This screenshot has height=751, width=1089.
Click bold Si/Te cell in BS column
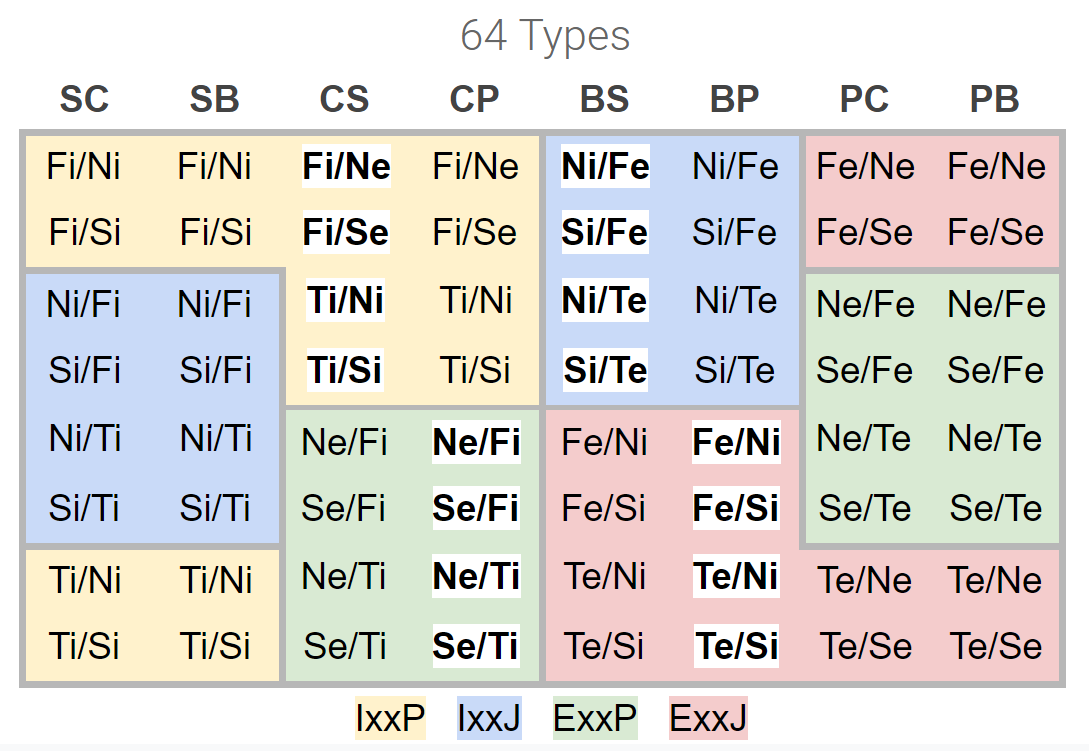(605, 370)
